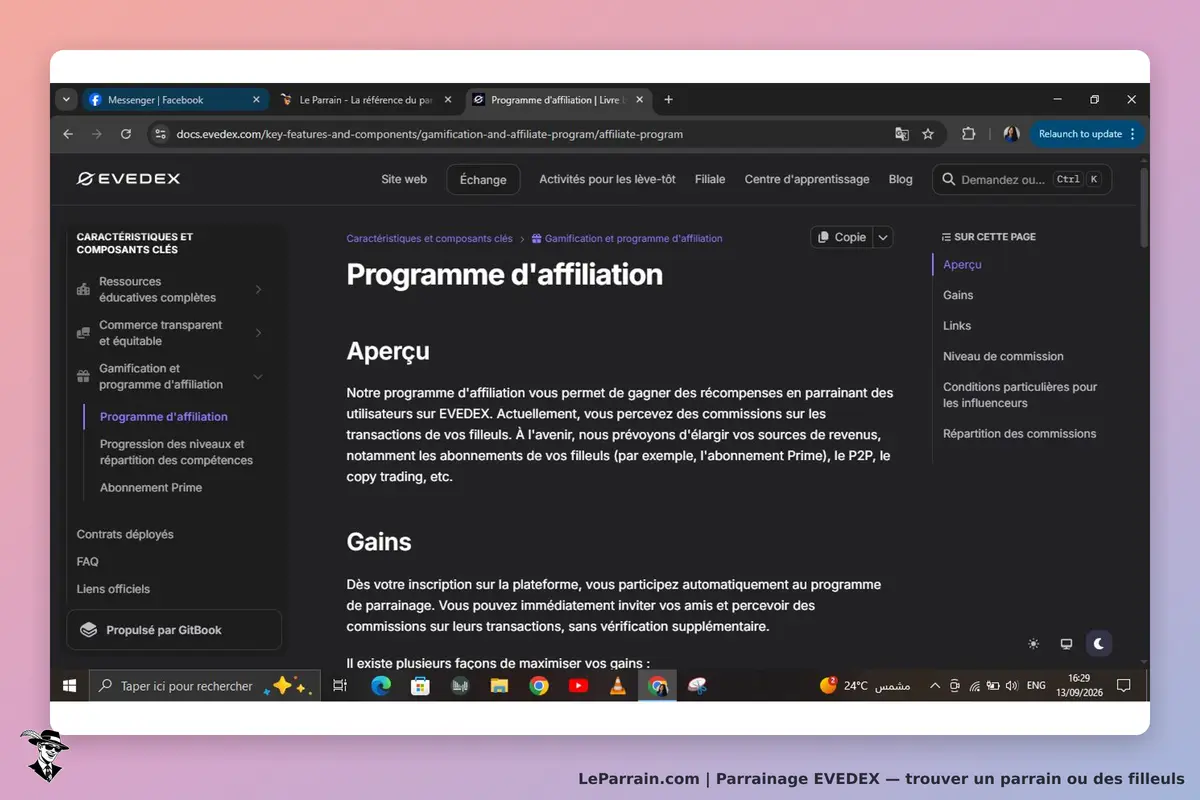This screenshot has height=800, width=1200.
Task: Open the Chrome profile avatar
Action: tap(1011, 134)
